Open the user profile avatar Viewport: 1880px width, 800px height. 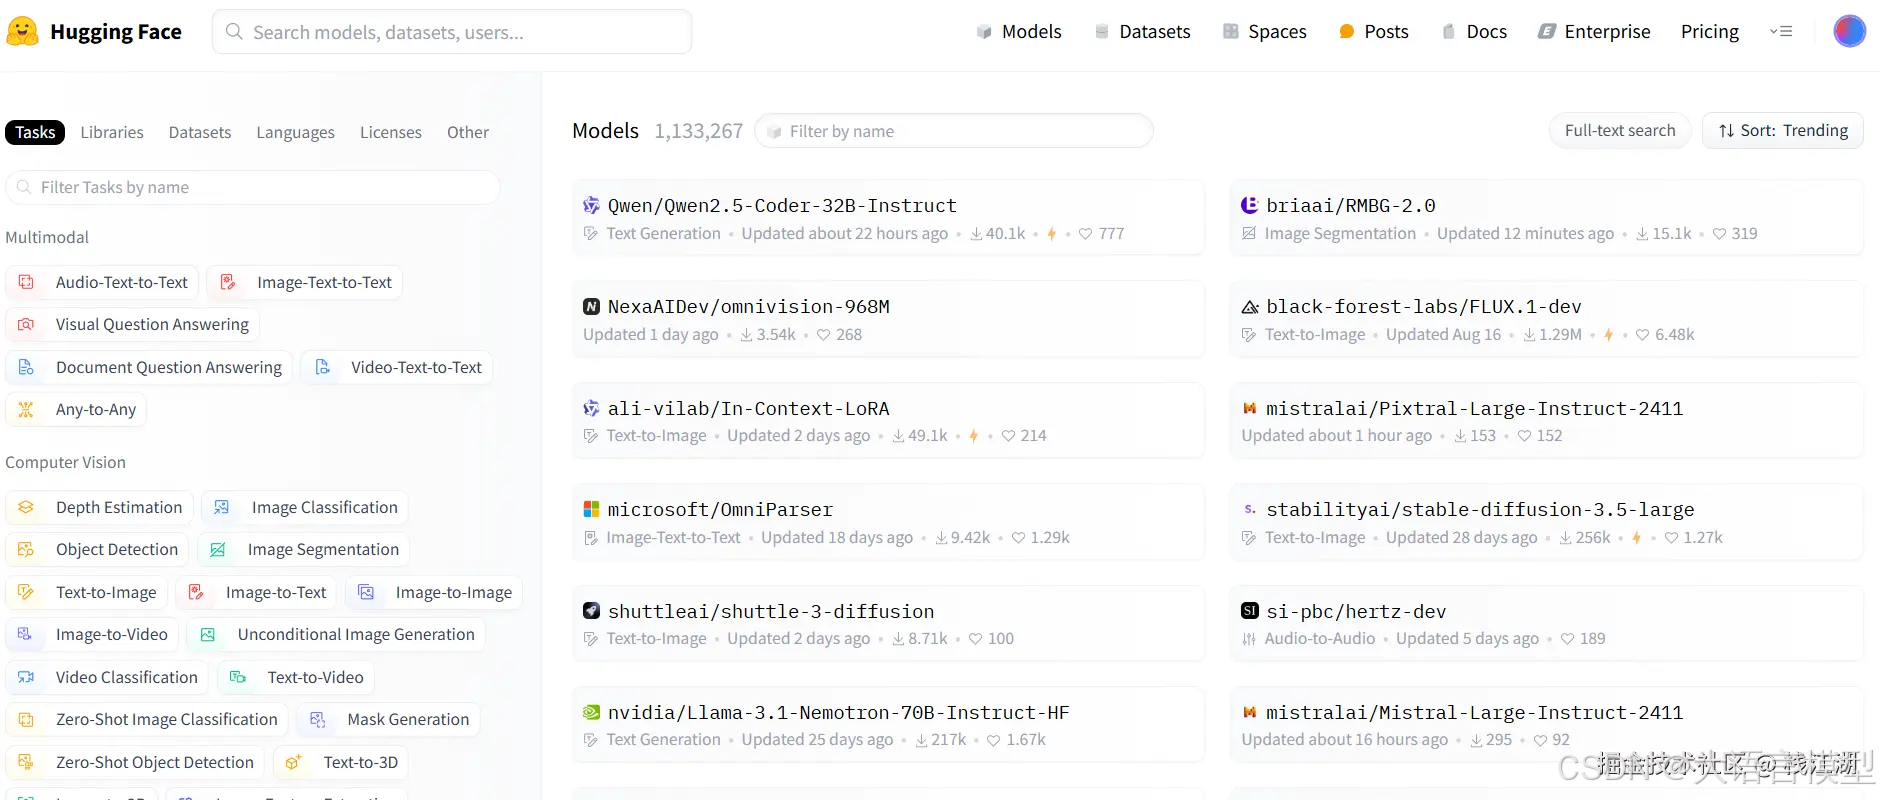click(1849, 31)
